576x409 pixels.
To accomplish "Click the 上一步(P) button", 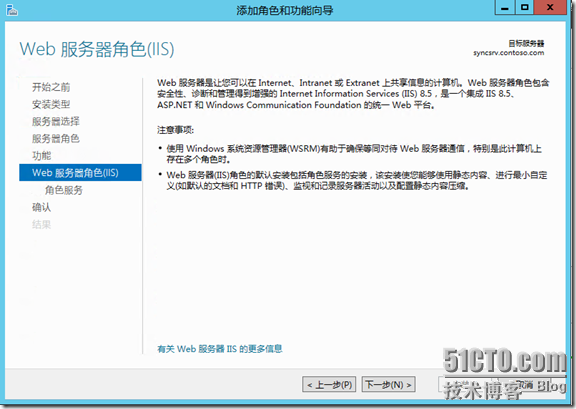I will 329,385.
